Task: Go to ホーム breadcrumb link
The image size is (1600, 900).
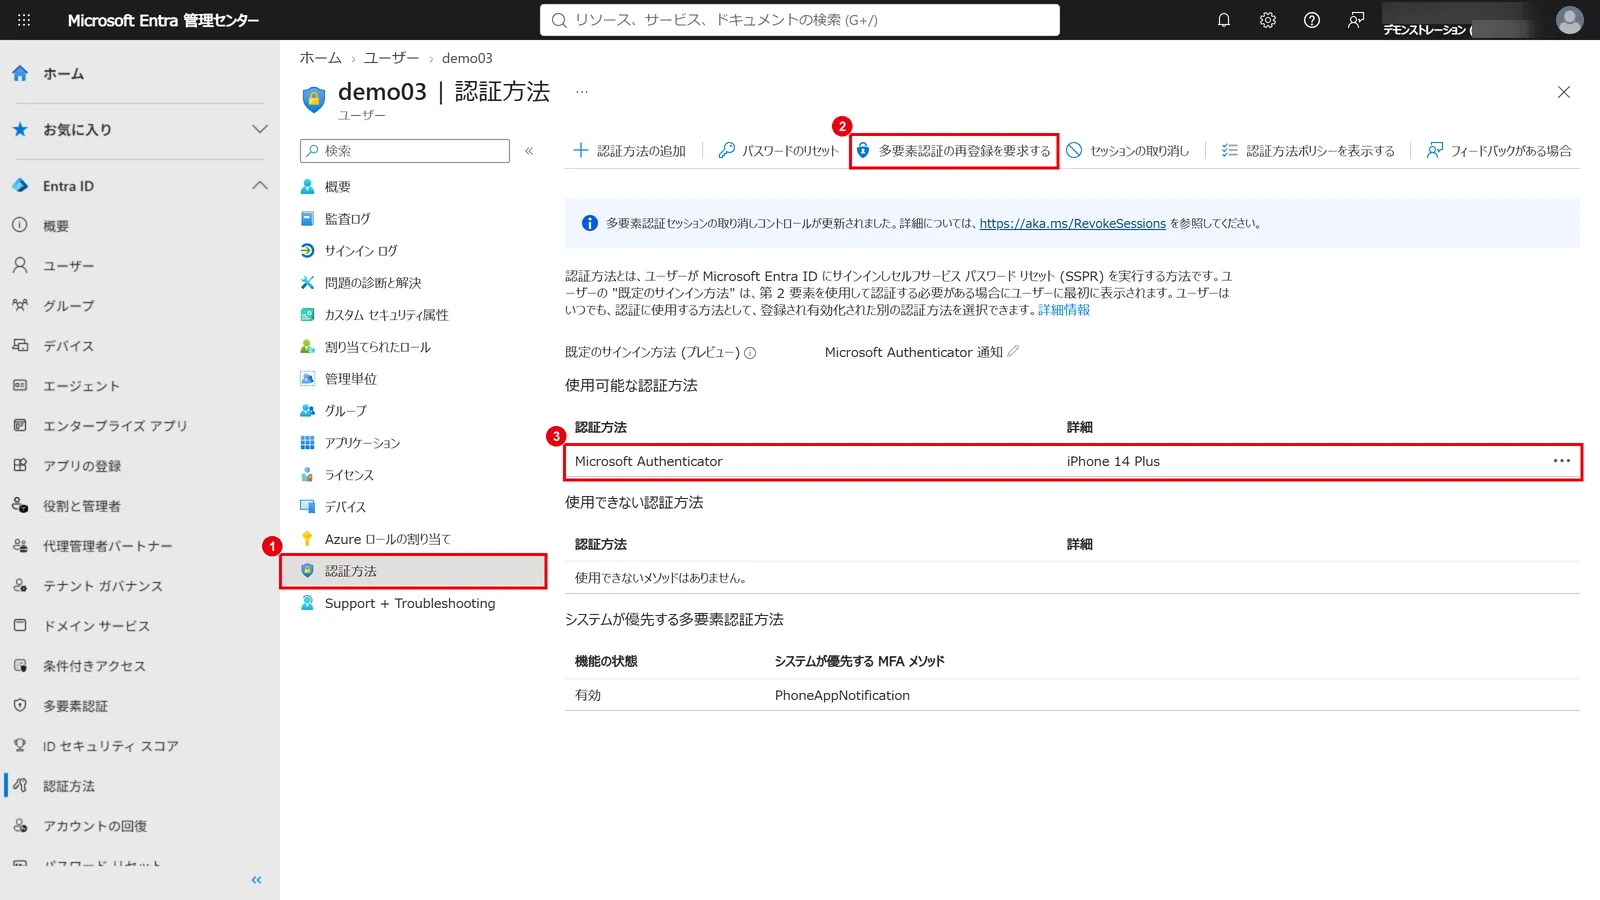Action: tap(320, 58)
